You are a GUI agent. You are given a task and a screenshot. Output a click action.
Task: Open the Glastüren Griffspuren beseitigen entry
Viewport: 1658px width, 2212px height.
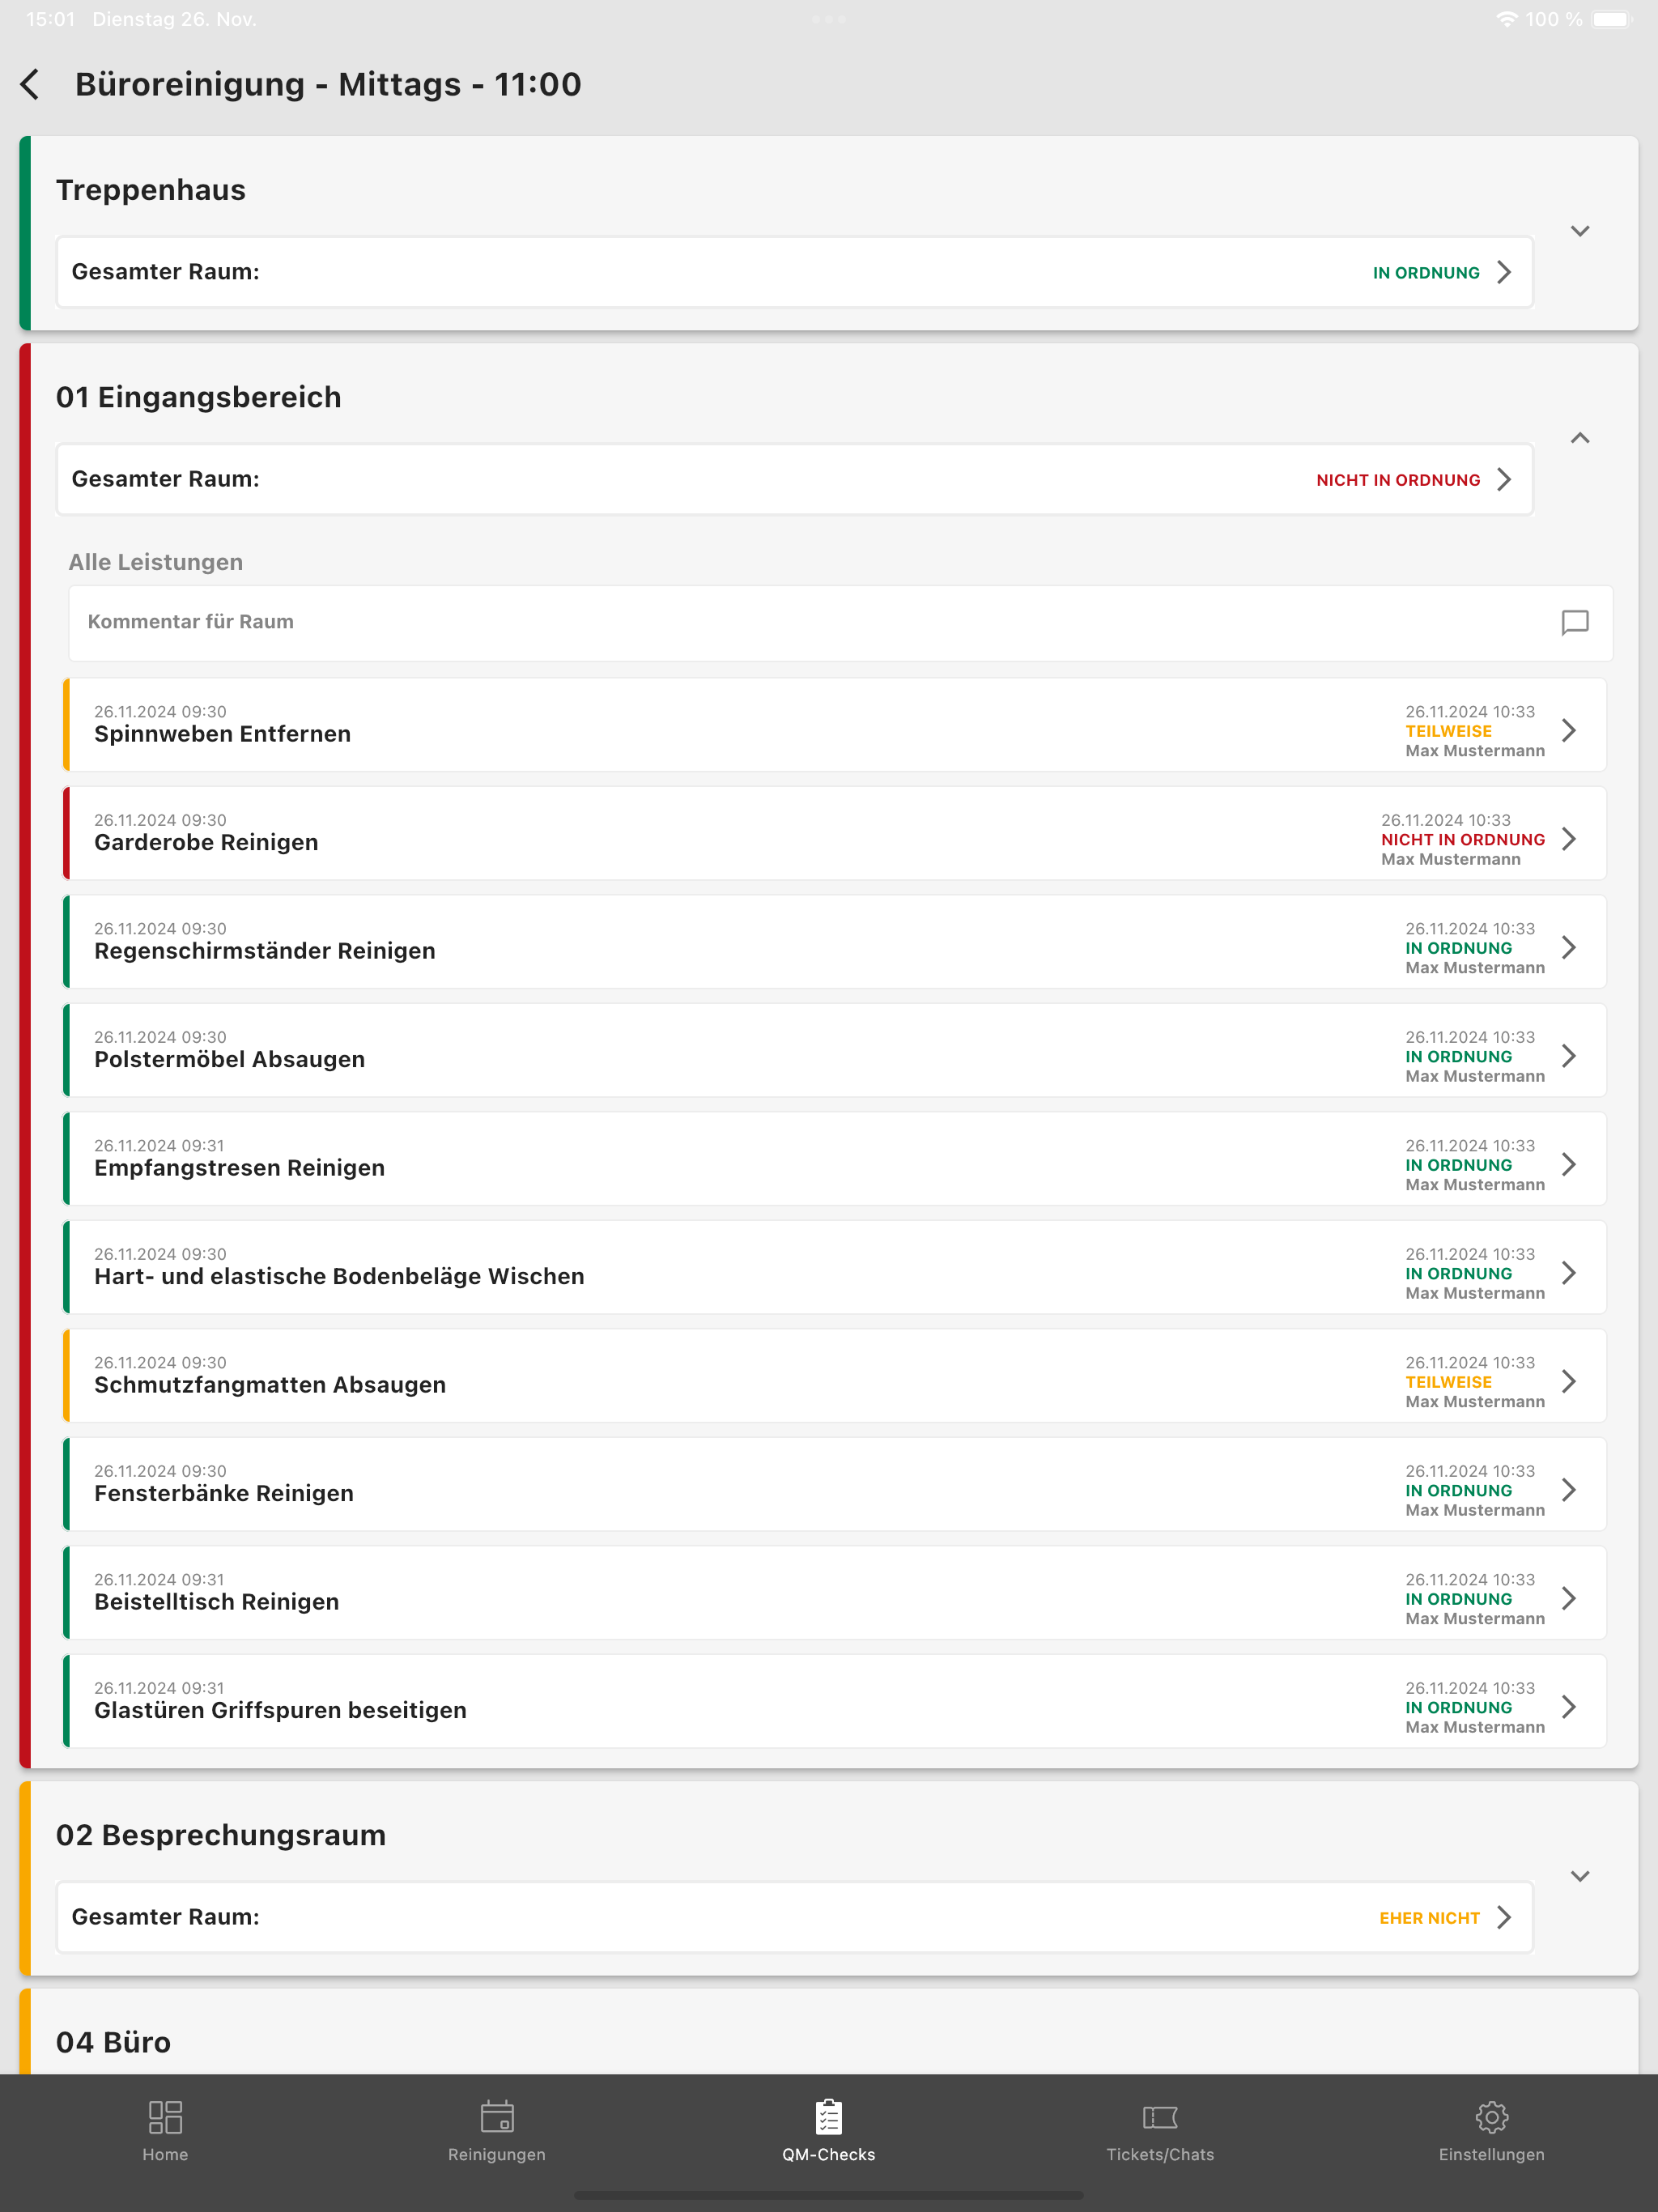click(835, 1701)
